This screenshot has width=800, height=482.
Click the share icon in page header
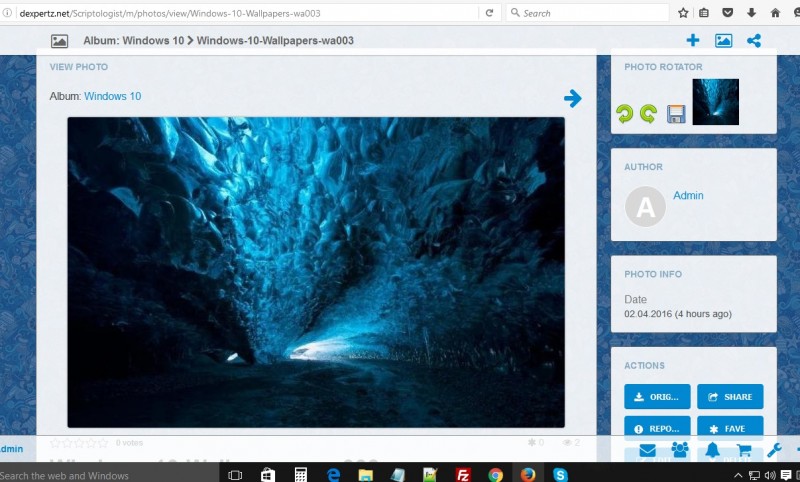tap(754, 40)
